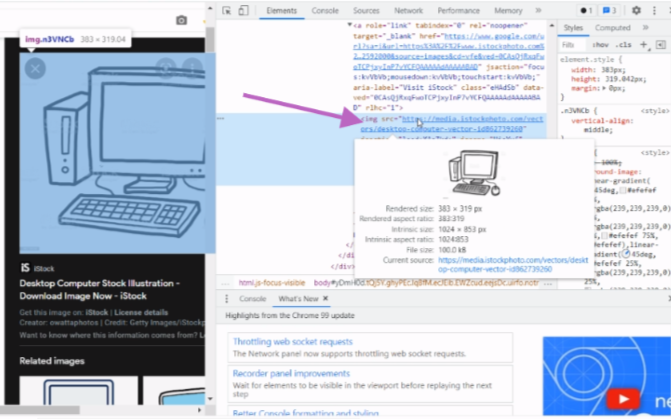The height and width of the screenshot is (419, 671).
Task: Open the anchor href google.com URL link
Action: 449,51
